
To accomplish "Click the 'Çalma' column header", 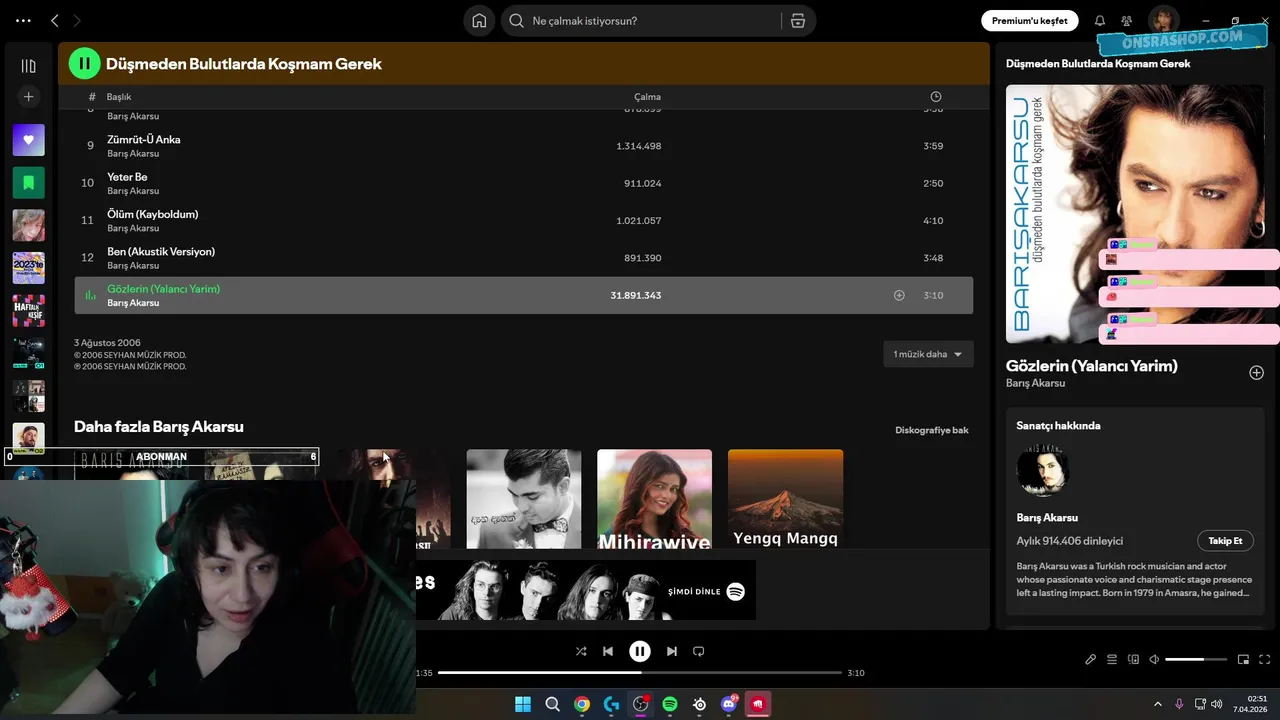I will point(647,97).
